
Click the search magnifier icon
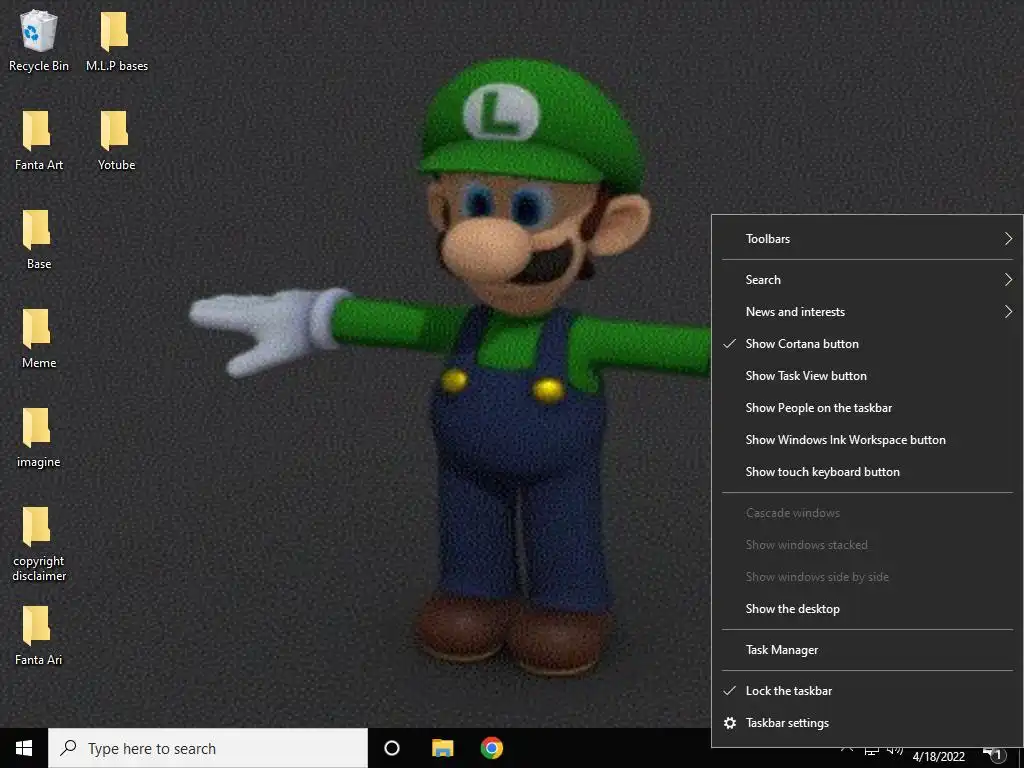coord(68,748)
